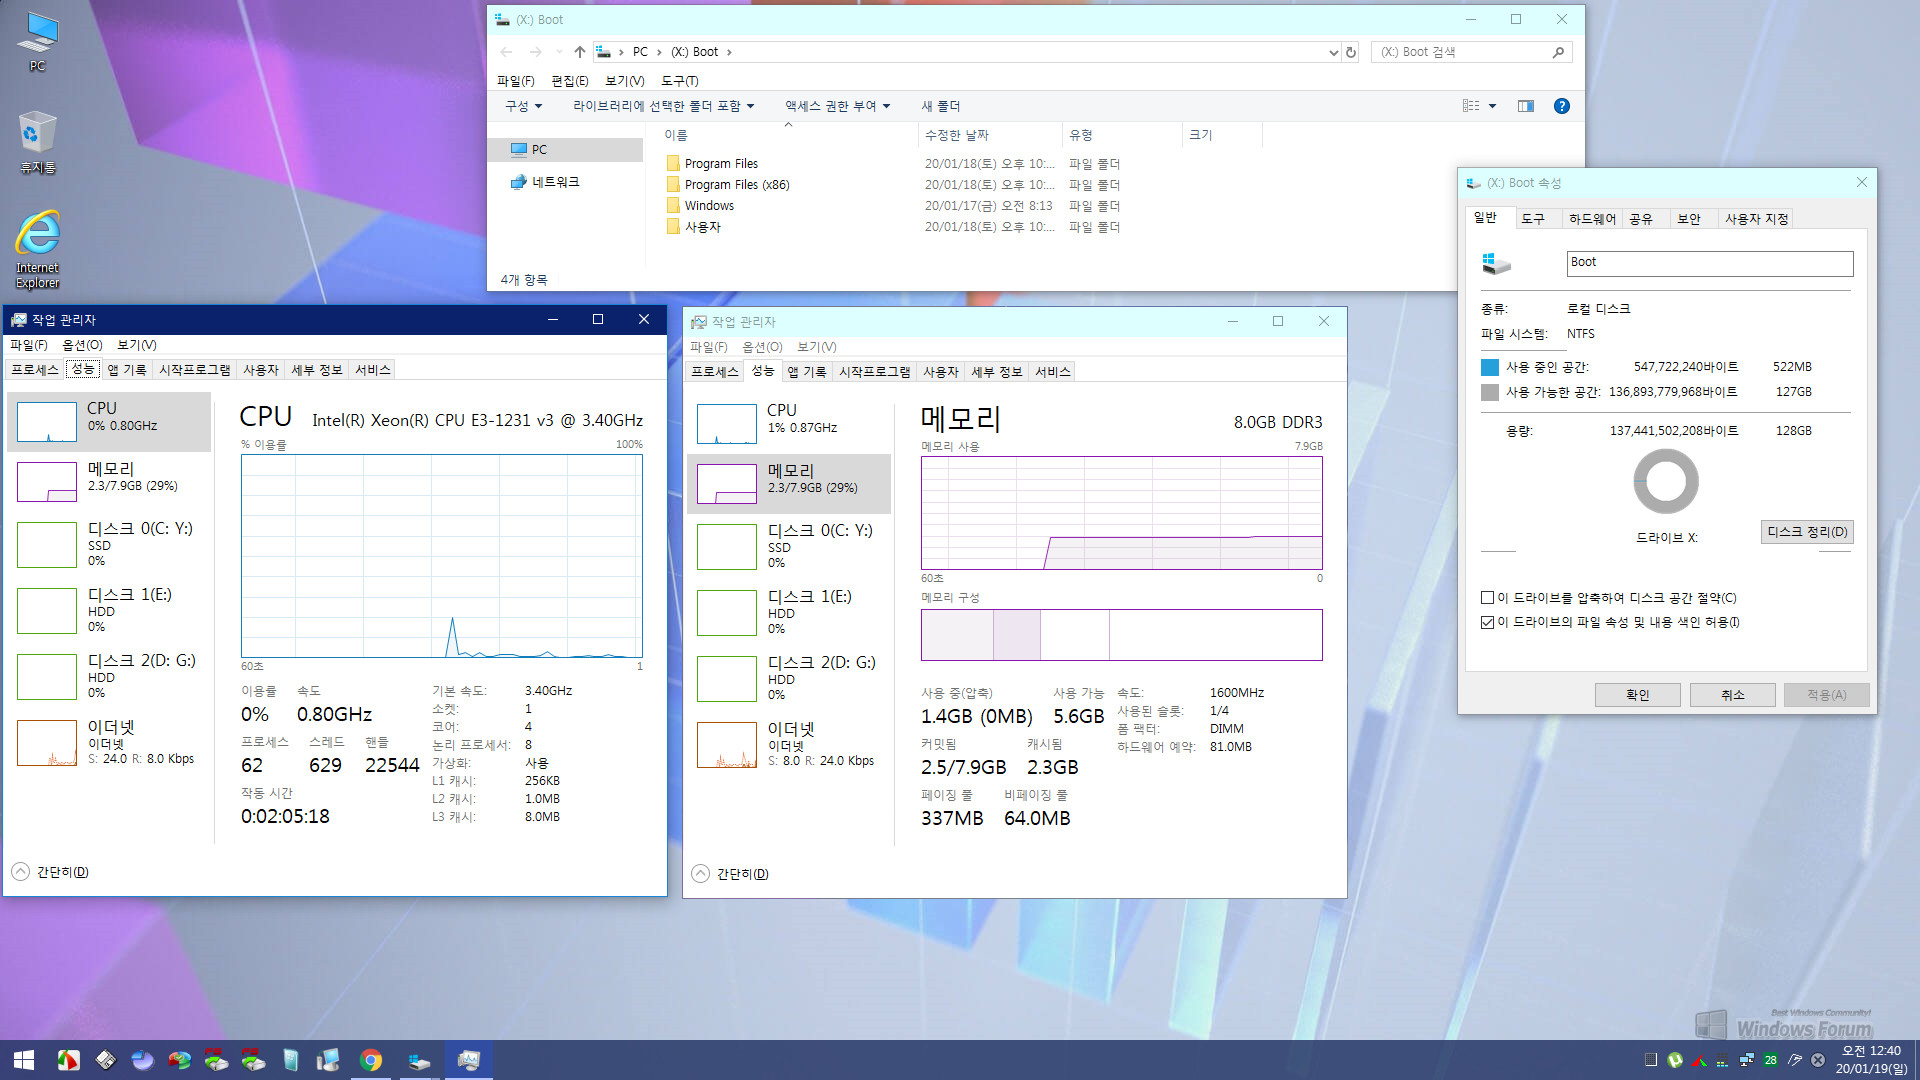
Task: Select 메모리 in the left Task Manager sidebar
Action: tap(109, 481)
